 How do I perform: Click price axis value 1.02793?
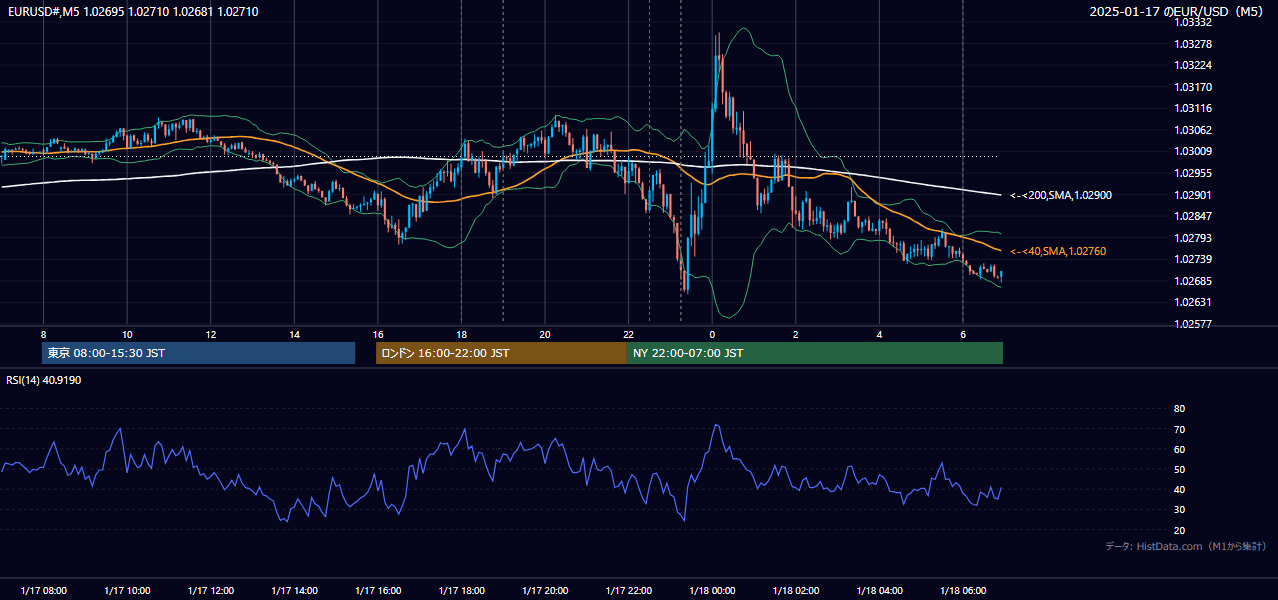click(x=1192, y=238)
